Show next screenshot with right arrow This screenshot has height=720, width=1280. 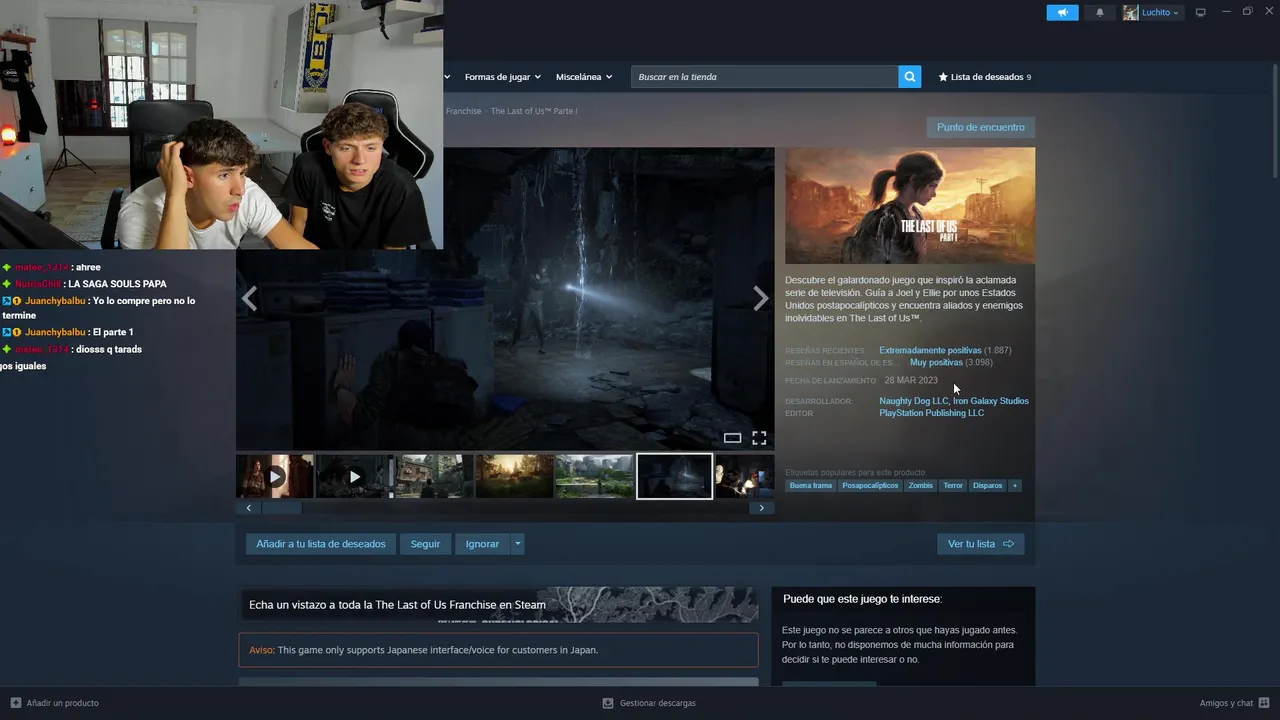click(x=761, y=298)
